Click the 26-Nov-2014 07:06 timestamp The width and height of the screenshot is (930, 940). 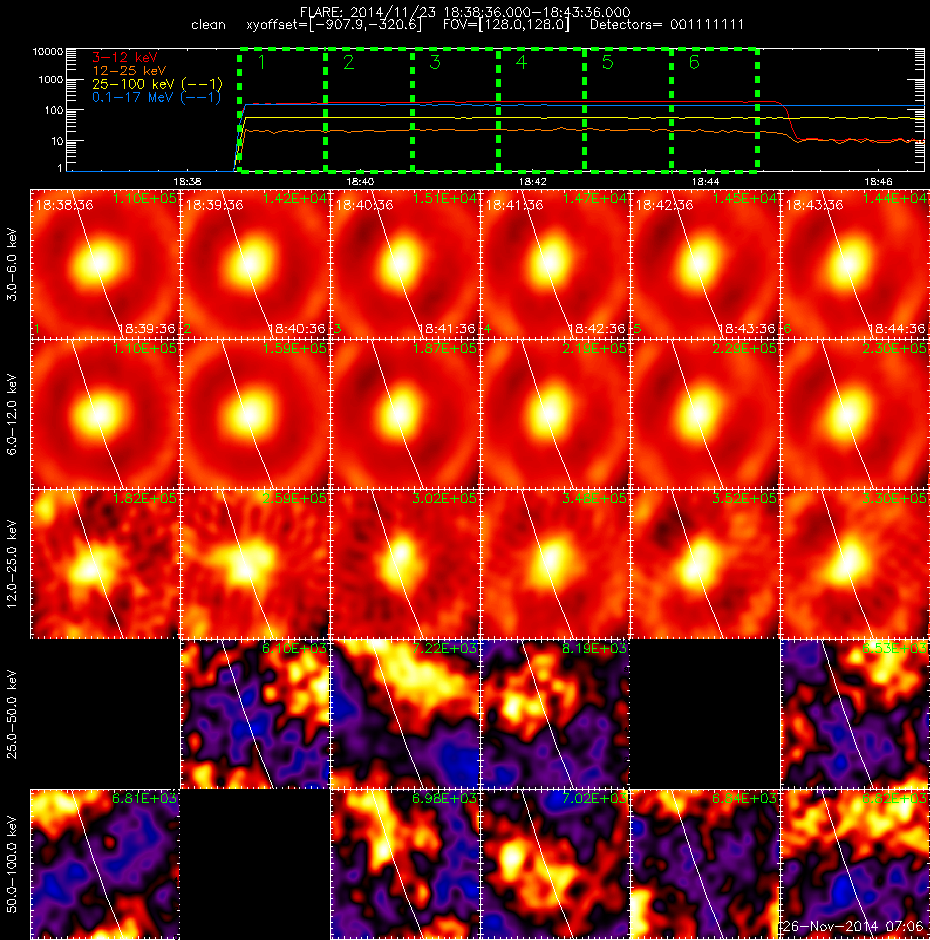[853, 926]
